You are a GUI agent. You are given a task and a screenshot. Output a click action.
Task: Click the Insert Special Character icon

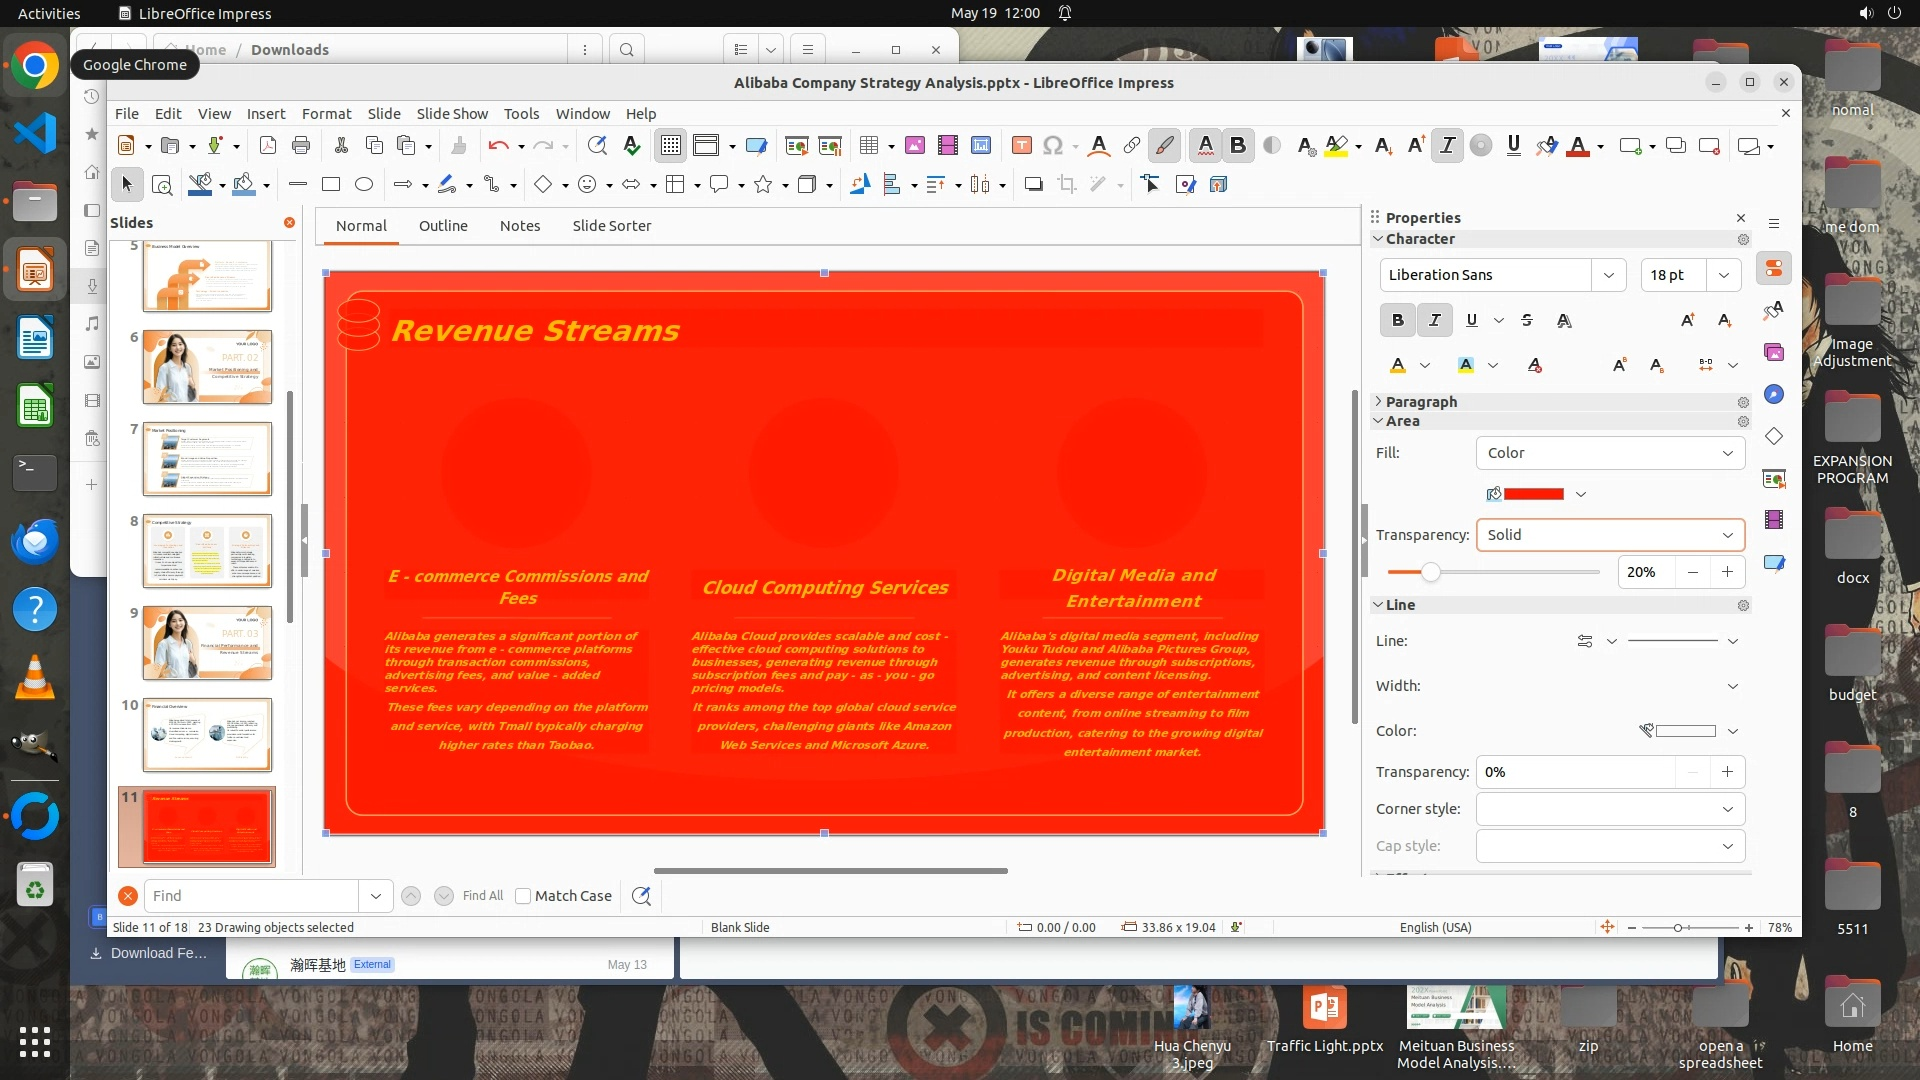(1052, 146)
